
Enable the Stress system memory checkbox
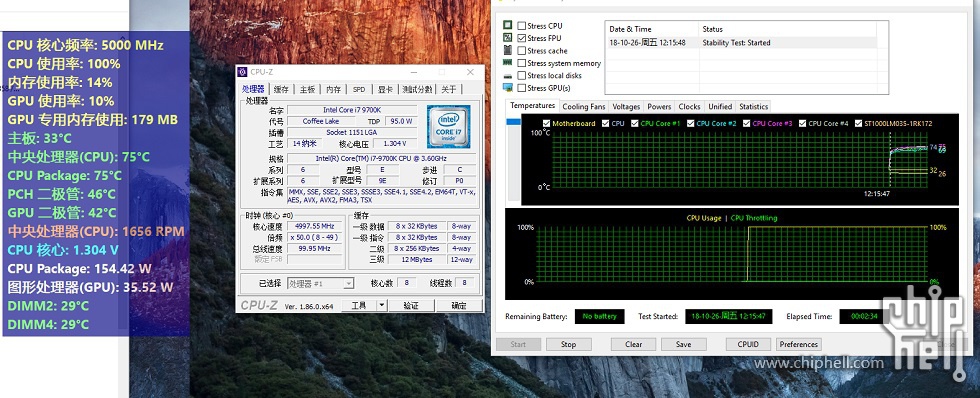pyautogui.click(x=521, y=63)
